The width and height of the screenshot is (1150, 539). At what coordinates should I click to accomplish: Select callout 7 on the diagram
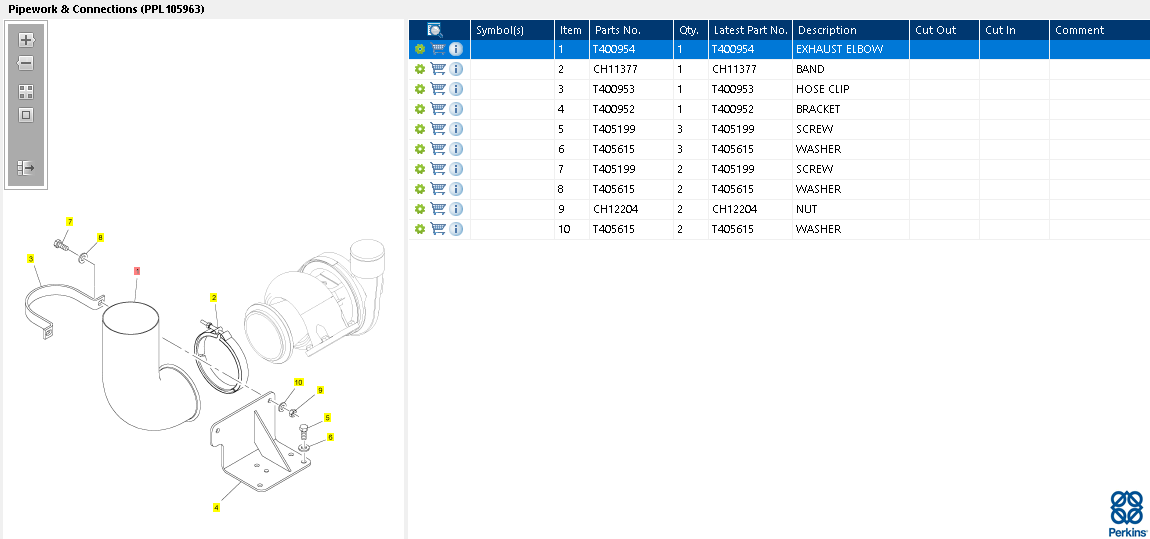(x=70, y=221)
